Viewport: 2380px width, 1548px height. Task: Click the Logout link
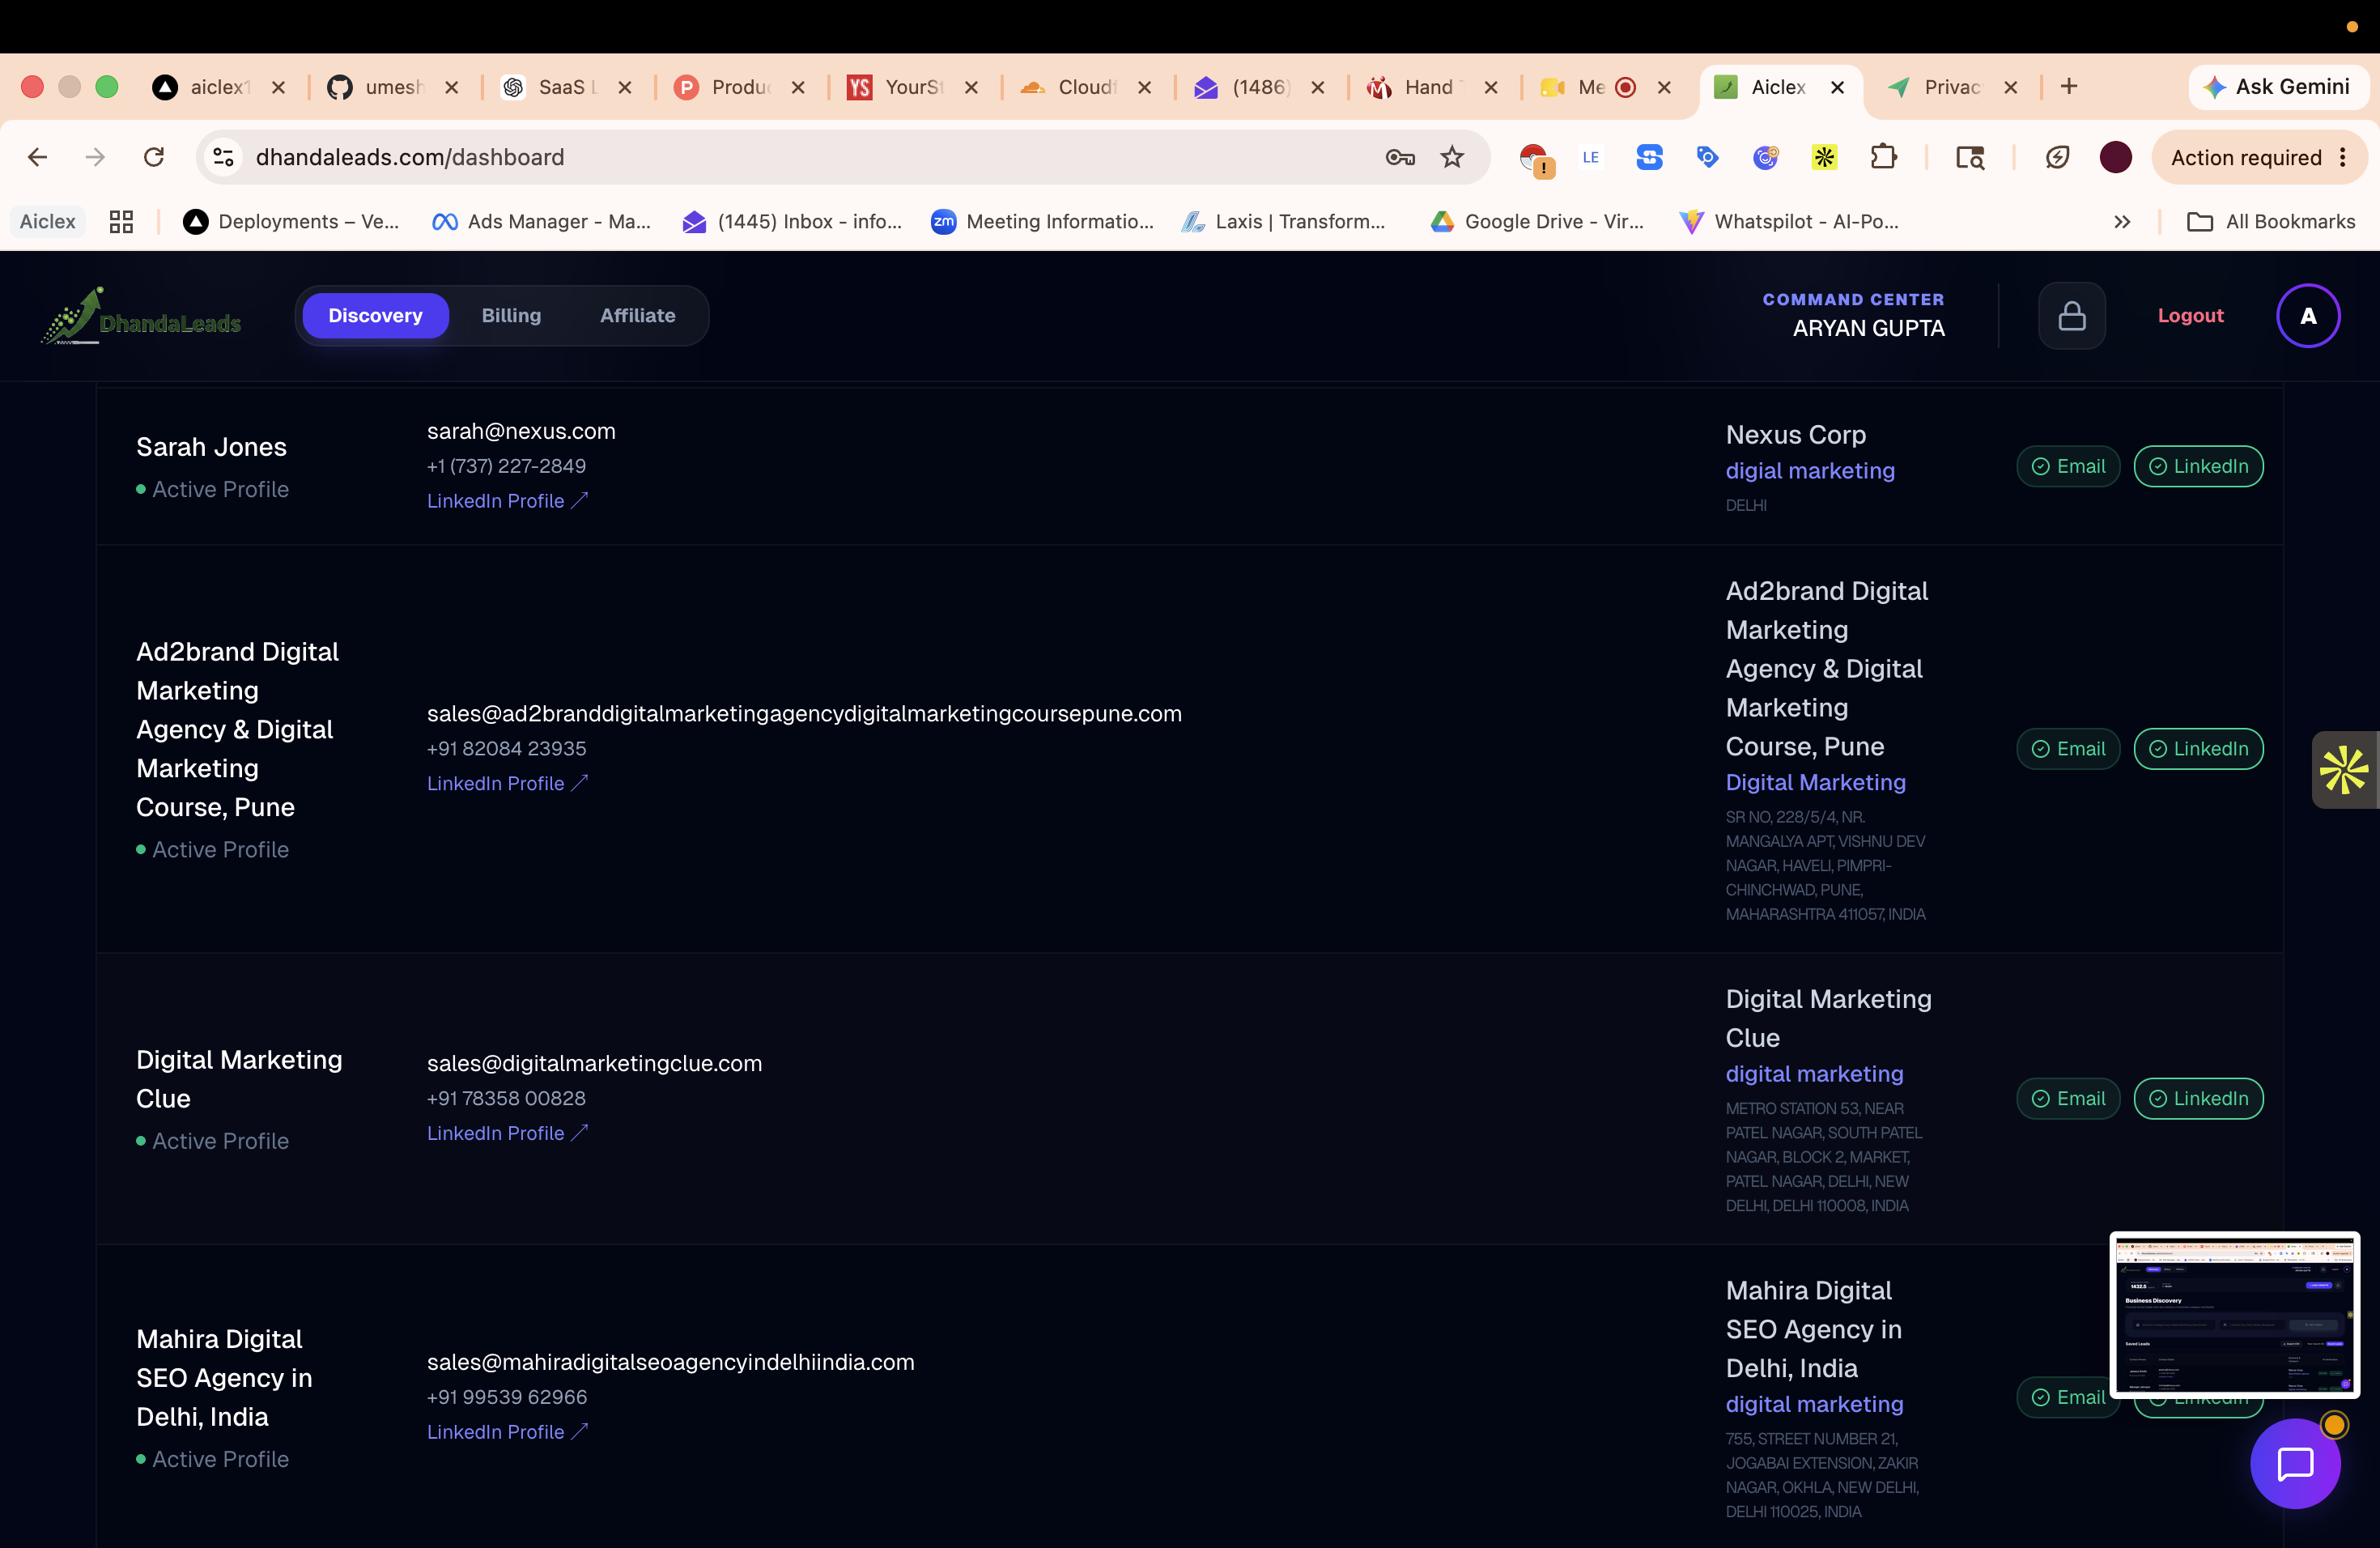(x=2190, y=316)
